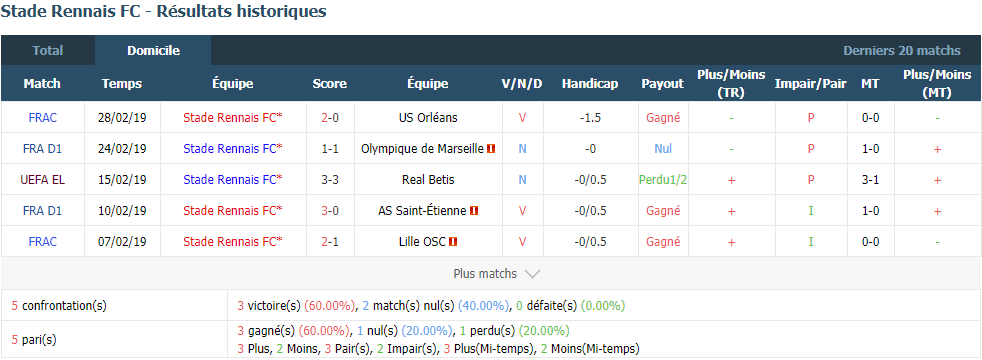
Task: Switch to the Total tab
Action: [x=48, y=51]
